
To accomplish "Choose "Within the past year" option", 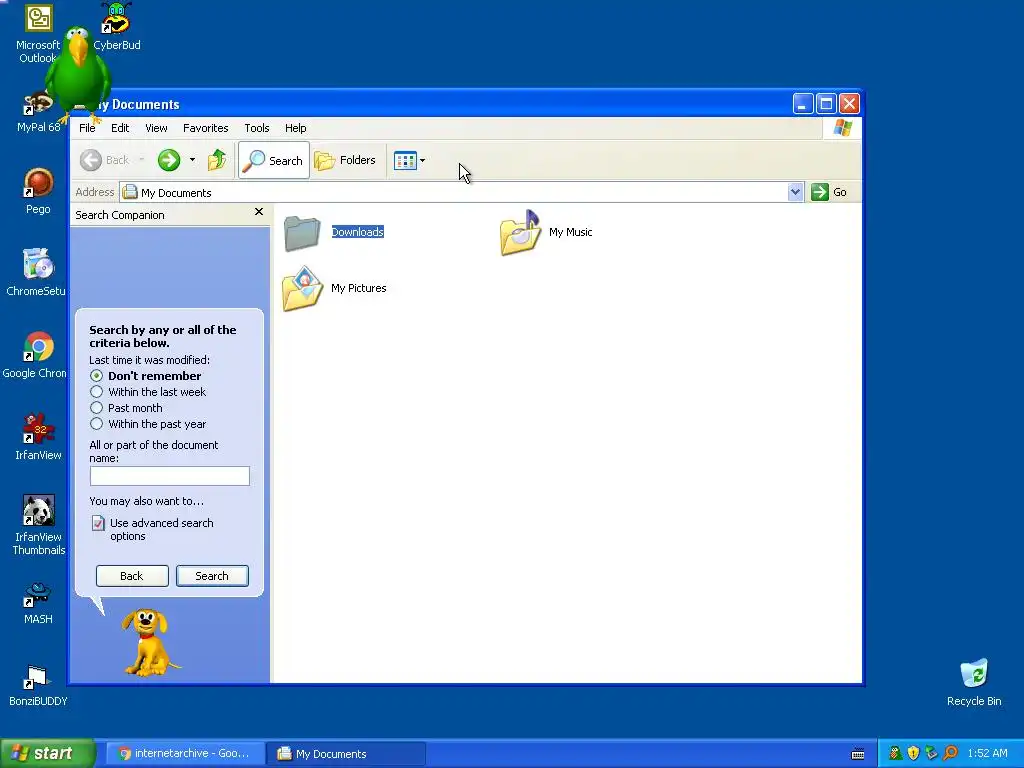I will pyautogui.click(x=97, y=424).
